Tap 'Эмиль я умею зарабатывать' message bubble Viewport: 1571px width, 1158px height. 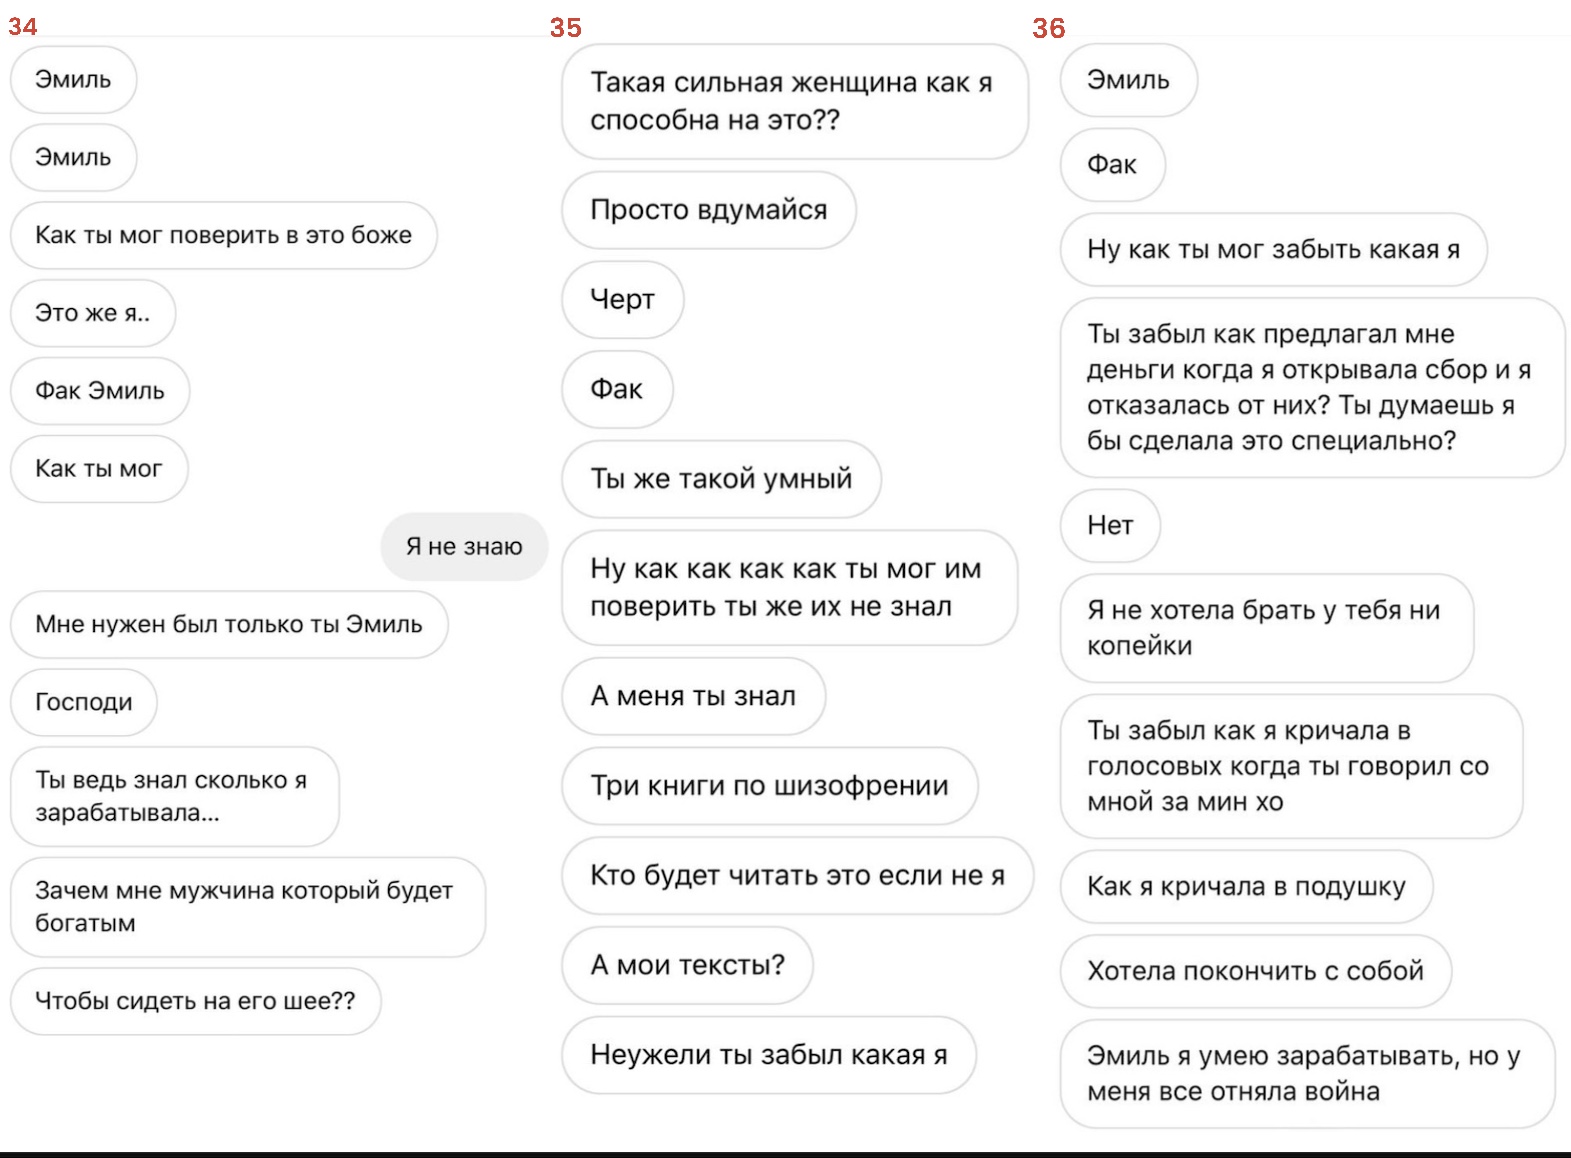1308,1074
